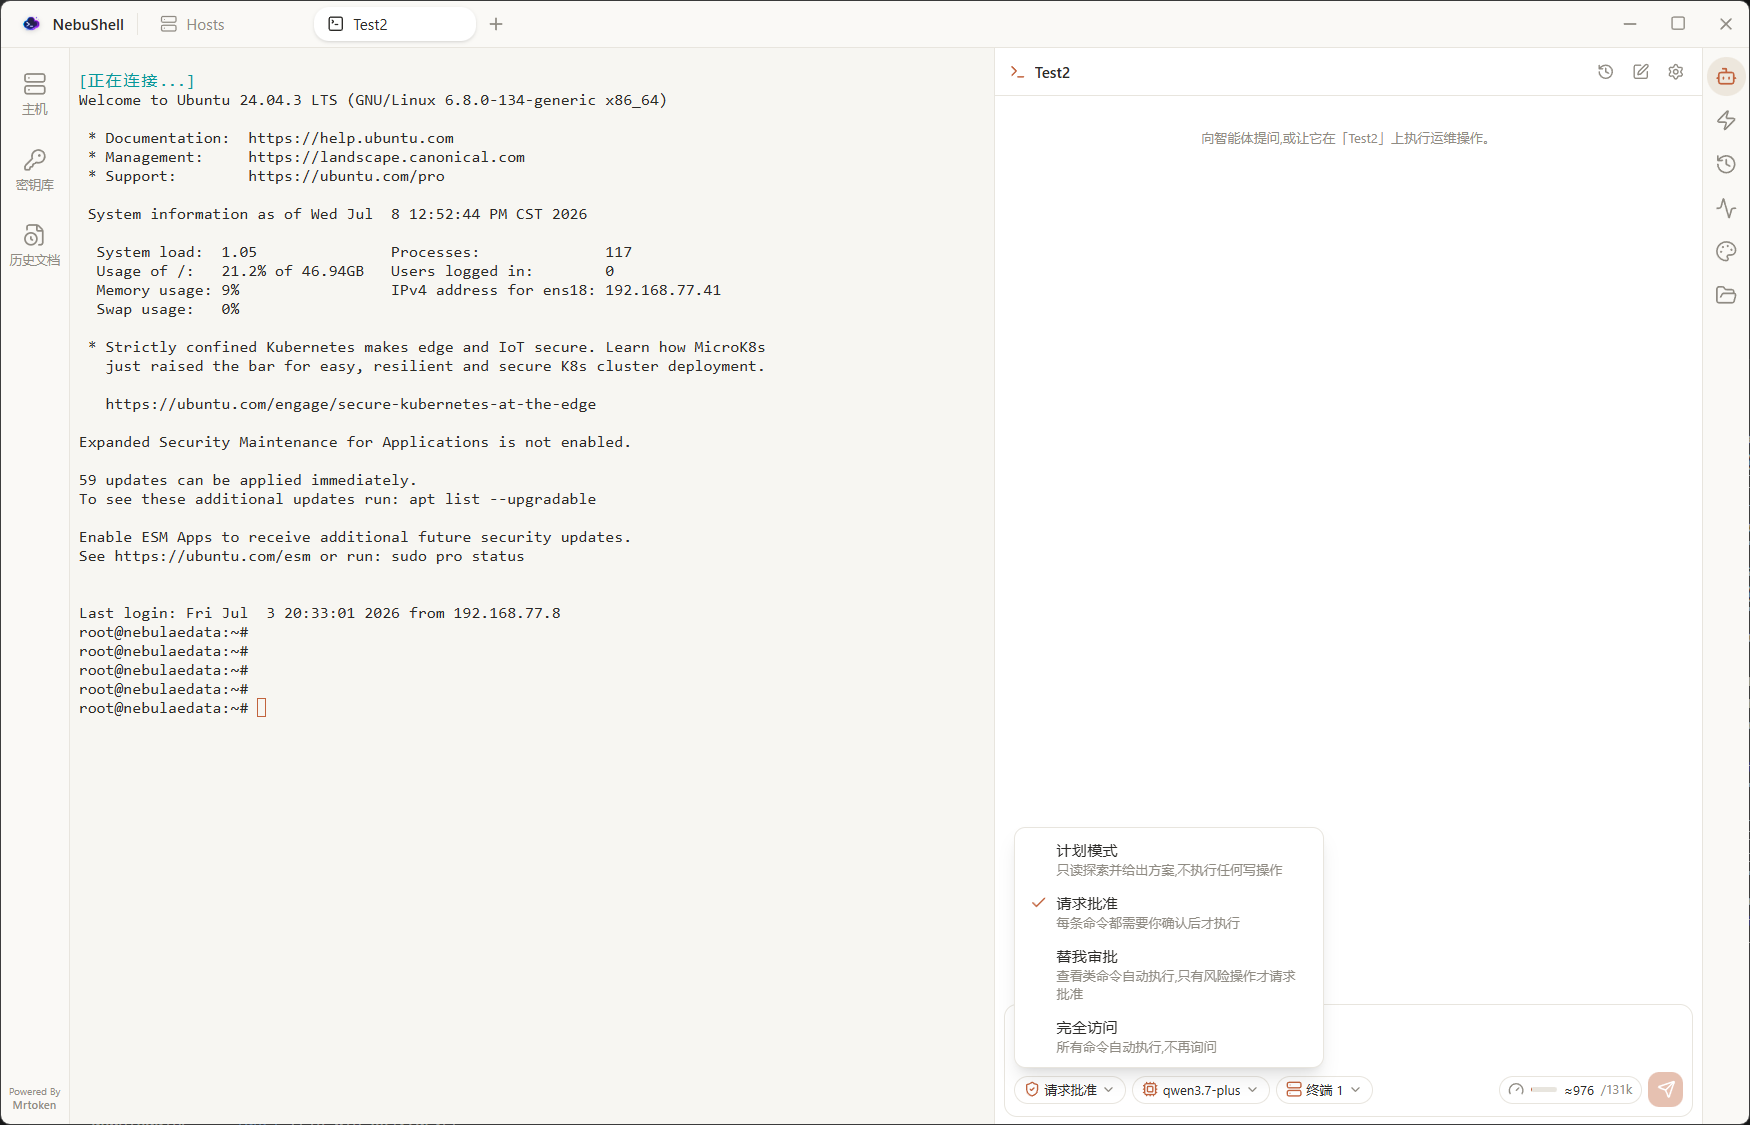Click https://landscape.canonical.com text
Image resolution: width=1750 pixels, height=1125 pixels.
(386, 157)
